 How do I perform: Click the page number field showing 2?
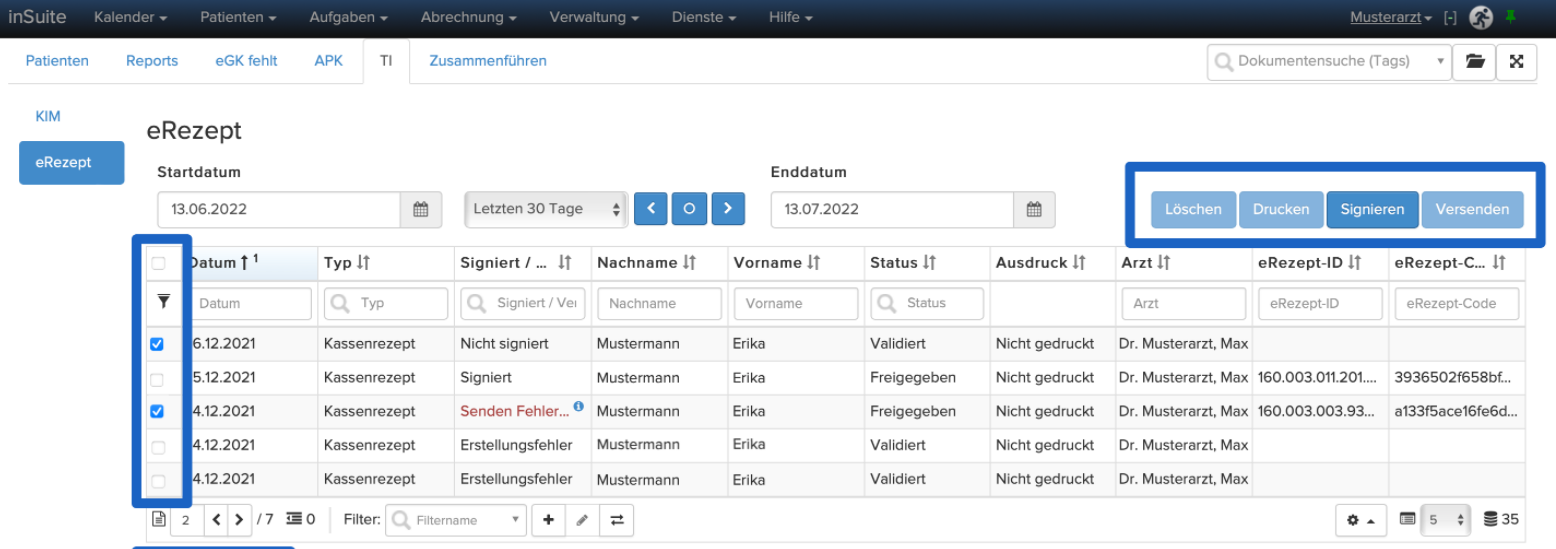click(186, 519)
